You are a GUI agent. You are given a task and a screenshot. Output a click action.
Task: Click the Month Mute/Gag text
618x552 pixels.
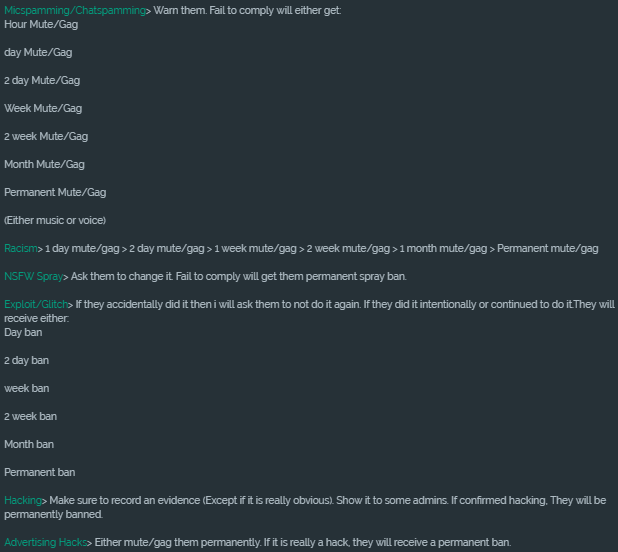point(44,164)
